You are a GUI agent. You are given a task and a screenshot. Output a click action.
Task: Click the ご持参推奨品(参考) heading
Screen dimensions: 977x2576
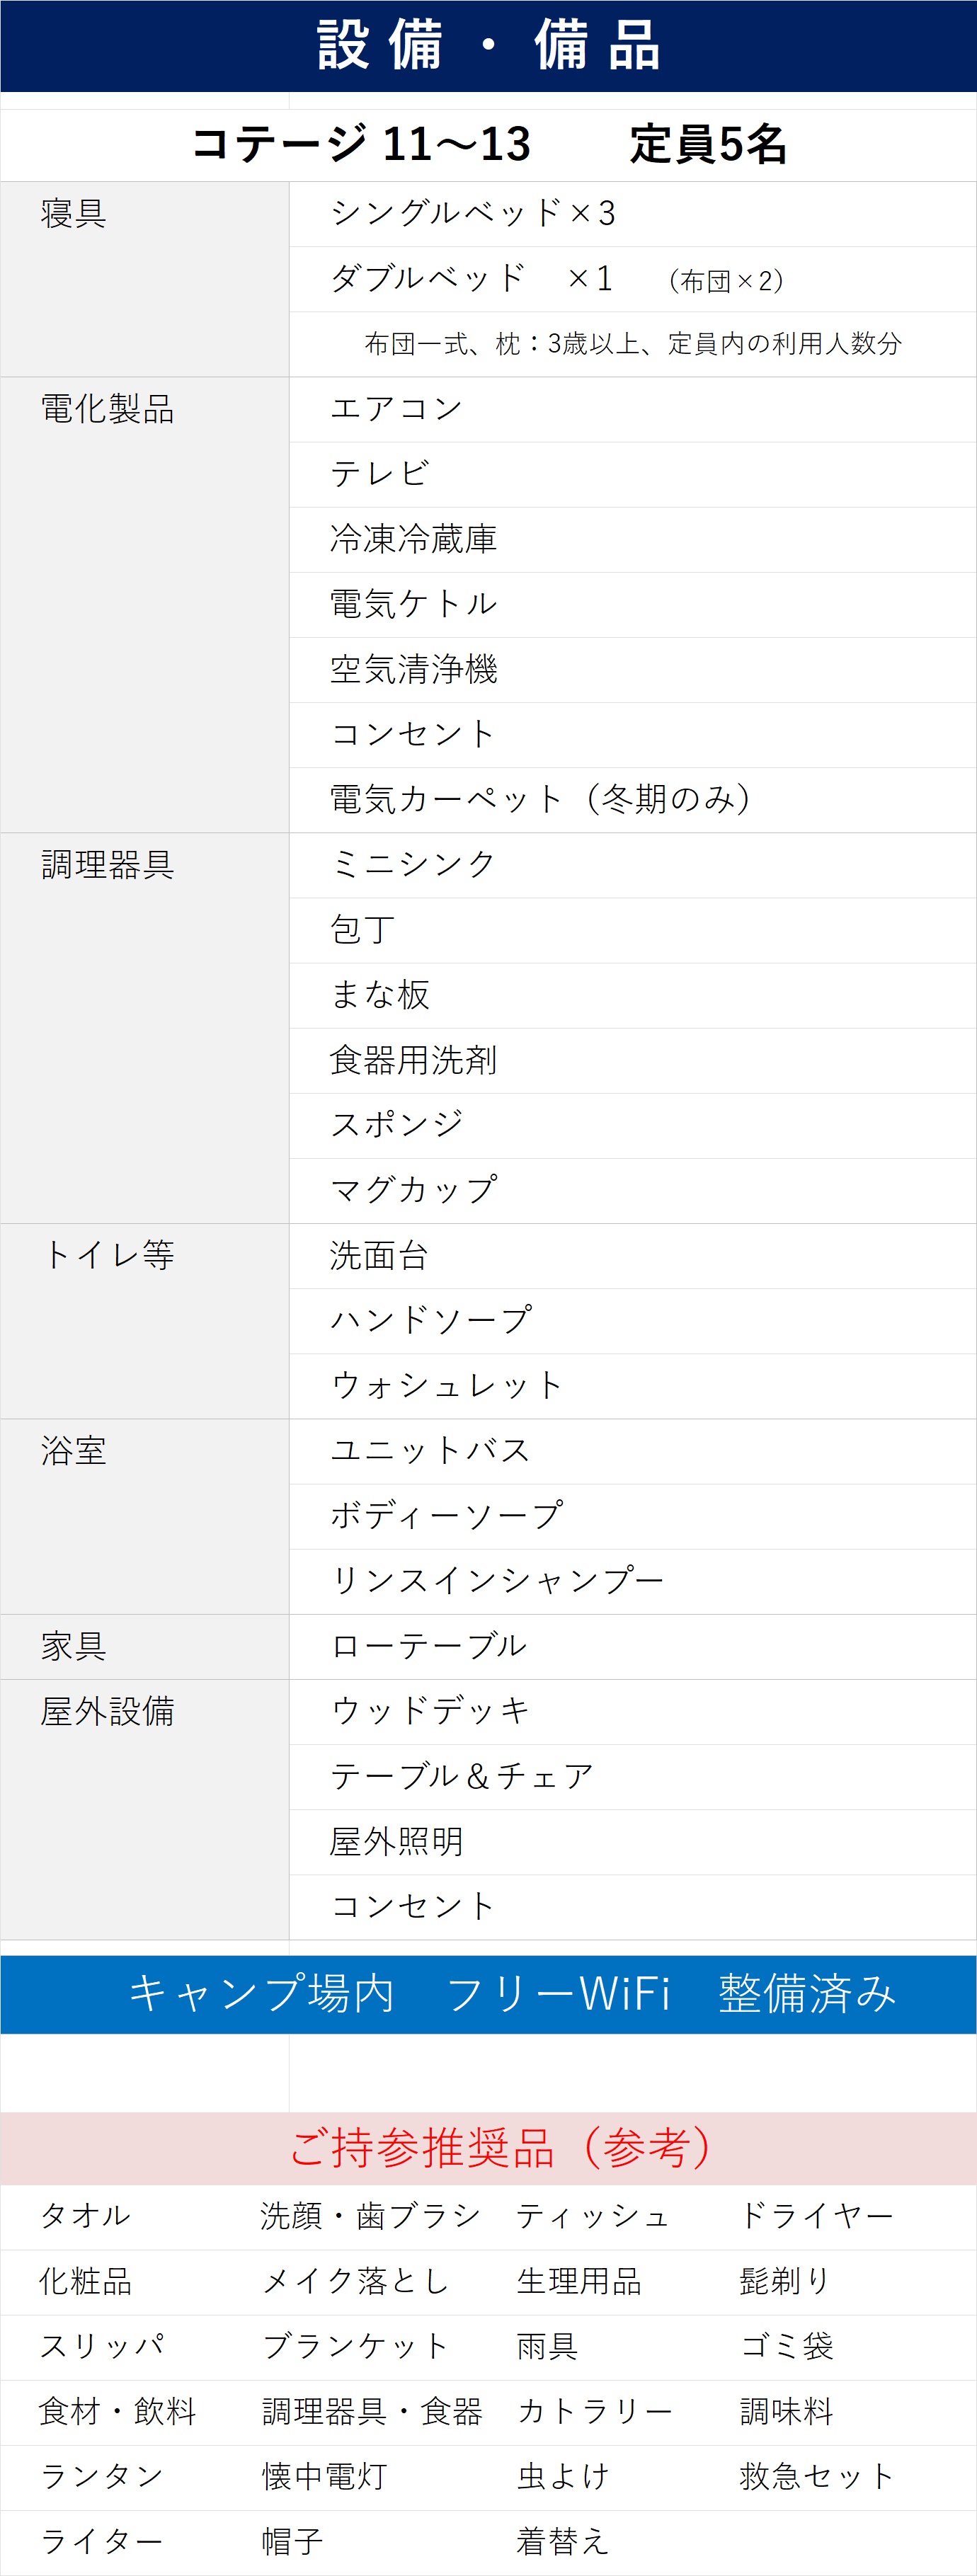(x=500, y=2147)
